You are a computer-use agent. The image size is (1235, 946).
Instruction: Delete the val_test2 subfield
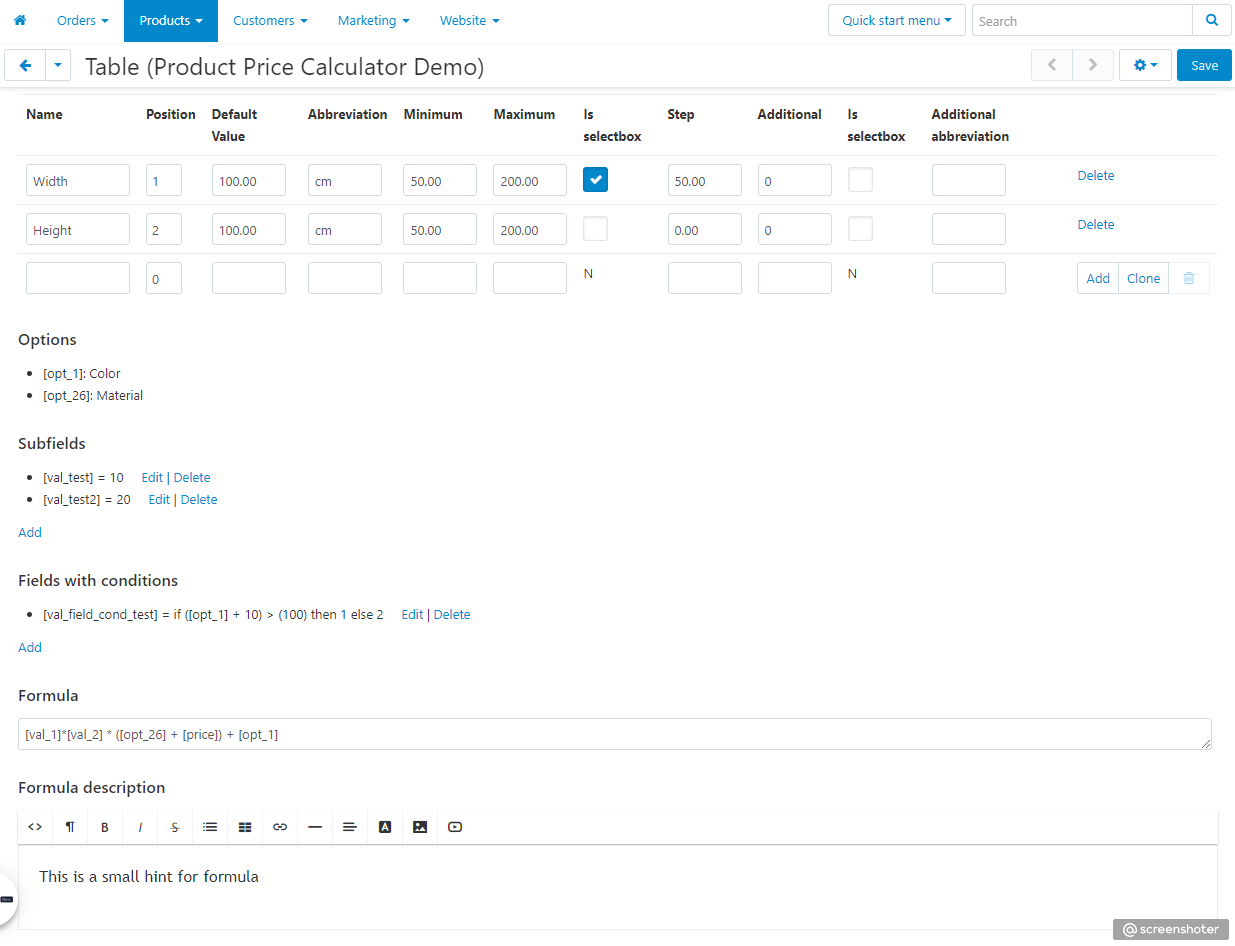point(199,500)
